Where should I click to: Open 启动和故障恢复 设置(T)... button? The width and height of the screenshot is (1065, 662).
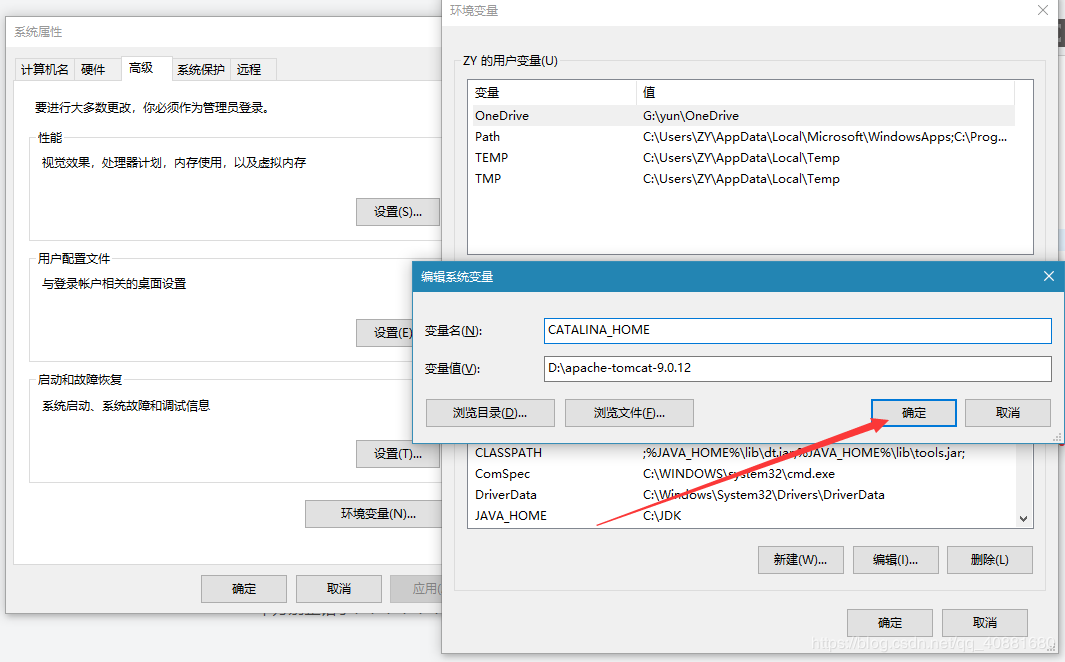[x=397, y=454]
